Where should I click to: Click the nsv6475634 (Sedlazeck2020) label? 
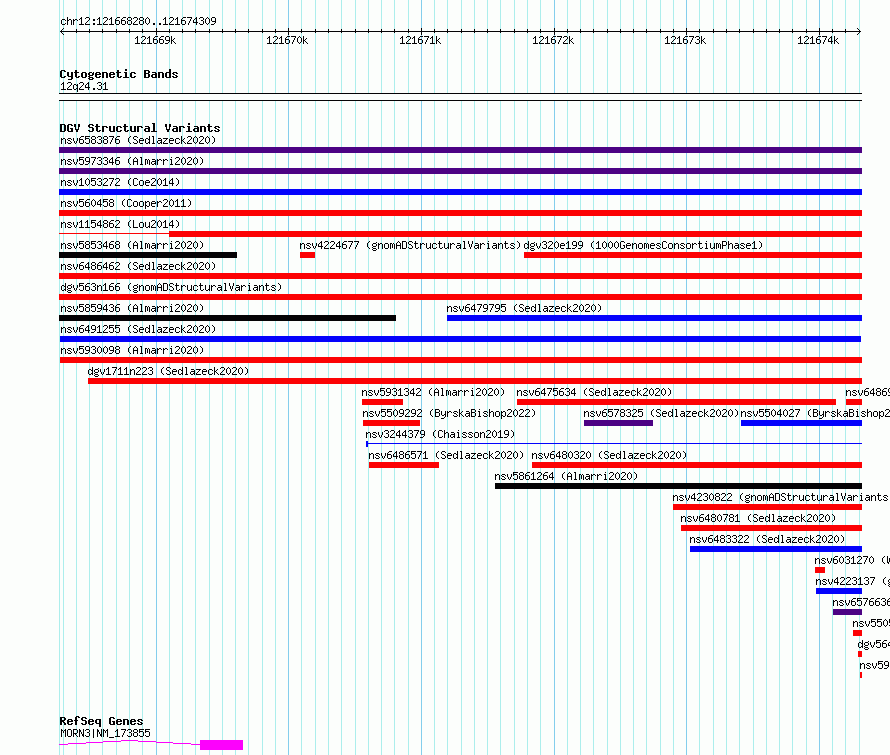tap(594, 392)
